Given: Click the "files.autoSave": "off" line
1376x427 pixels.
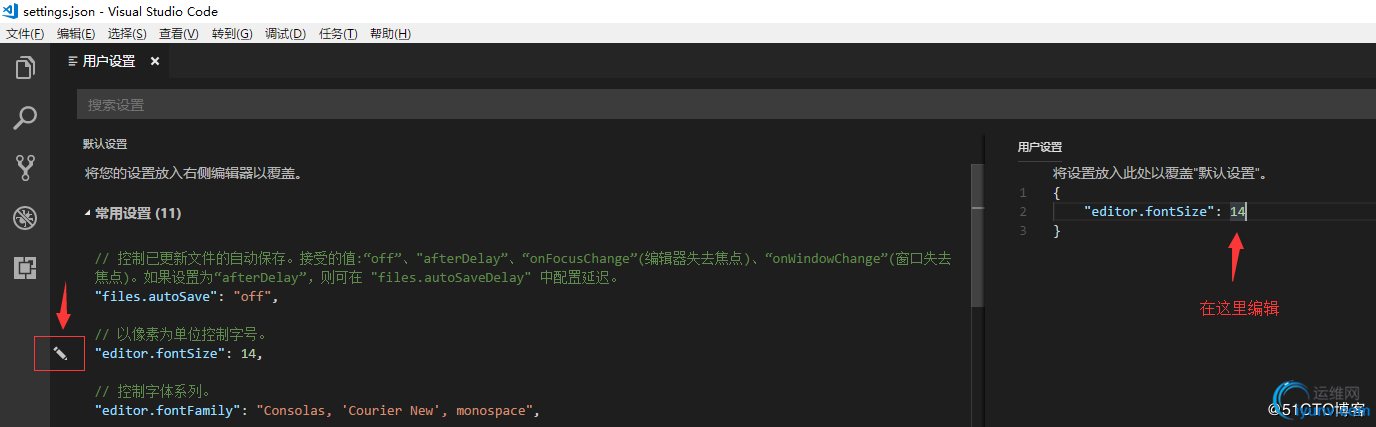Looking at the screenshot, I should (185, 297).
